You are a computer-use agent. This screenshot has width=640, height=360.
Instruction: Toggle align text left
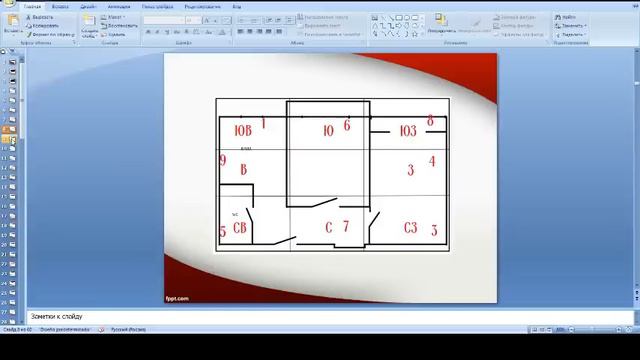click(240, 31)
